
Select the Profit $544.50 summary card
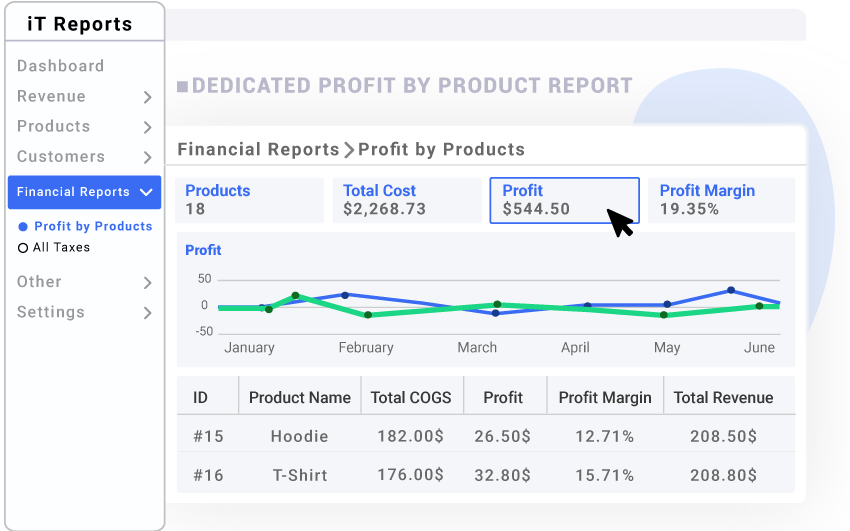pos(564,200)
